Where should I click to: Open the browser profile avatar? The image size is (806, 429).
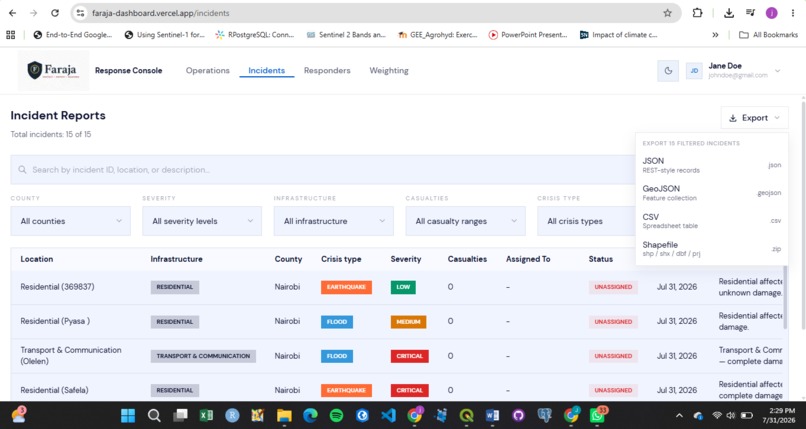[x=772, y=13]
